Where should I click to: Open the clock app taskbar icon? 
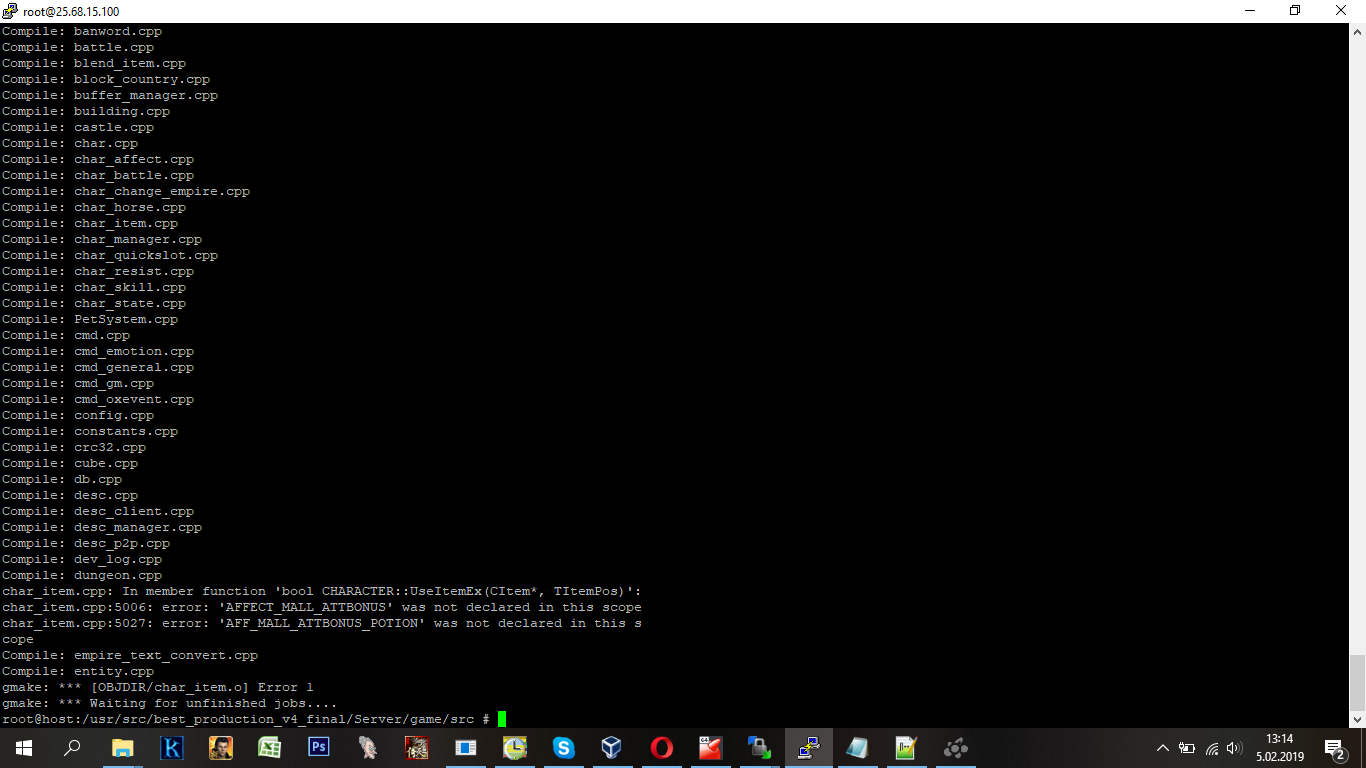click(x=515, y=747)
